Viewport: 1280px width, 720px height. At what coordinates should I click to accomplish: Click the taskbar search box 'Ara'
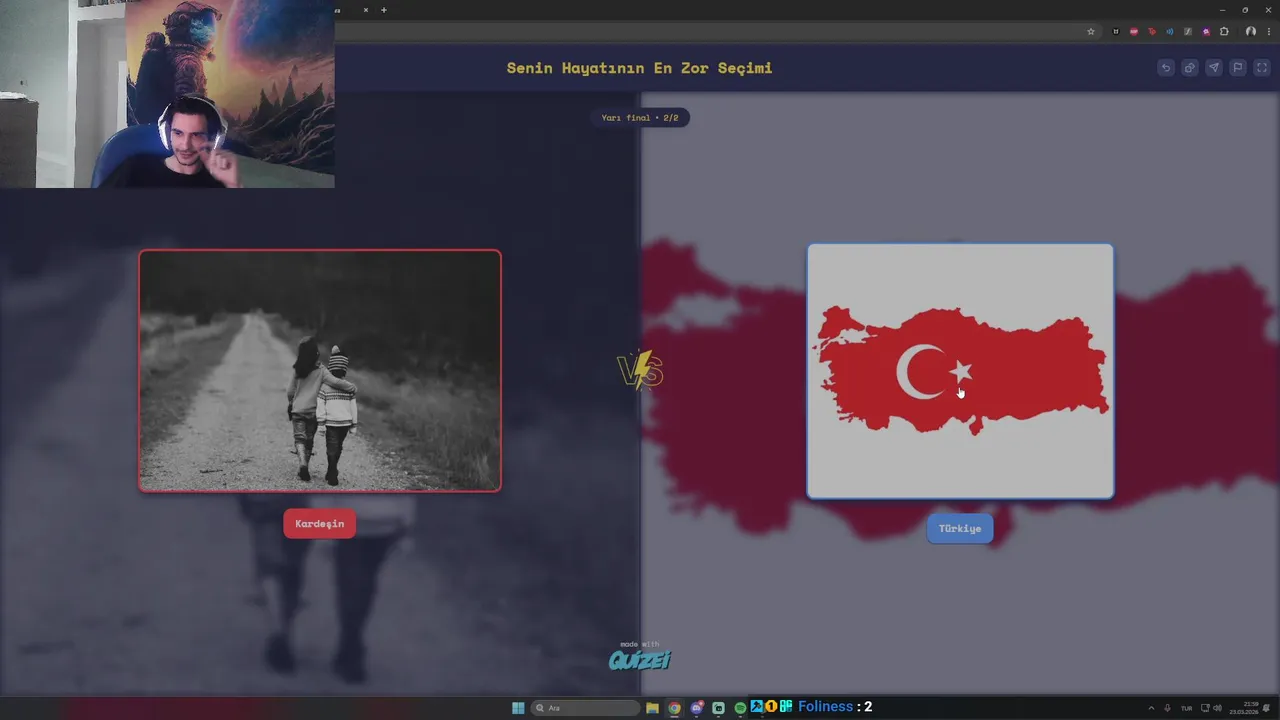[585, 708]
